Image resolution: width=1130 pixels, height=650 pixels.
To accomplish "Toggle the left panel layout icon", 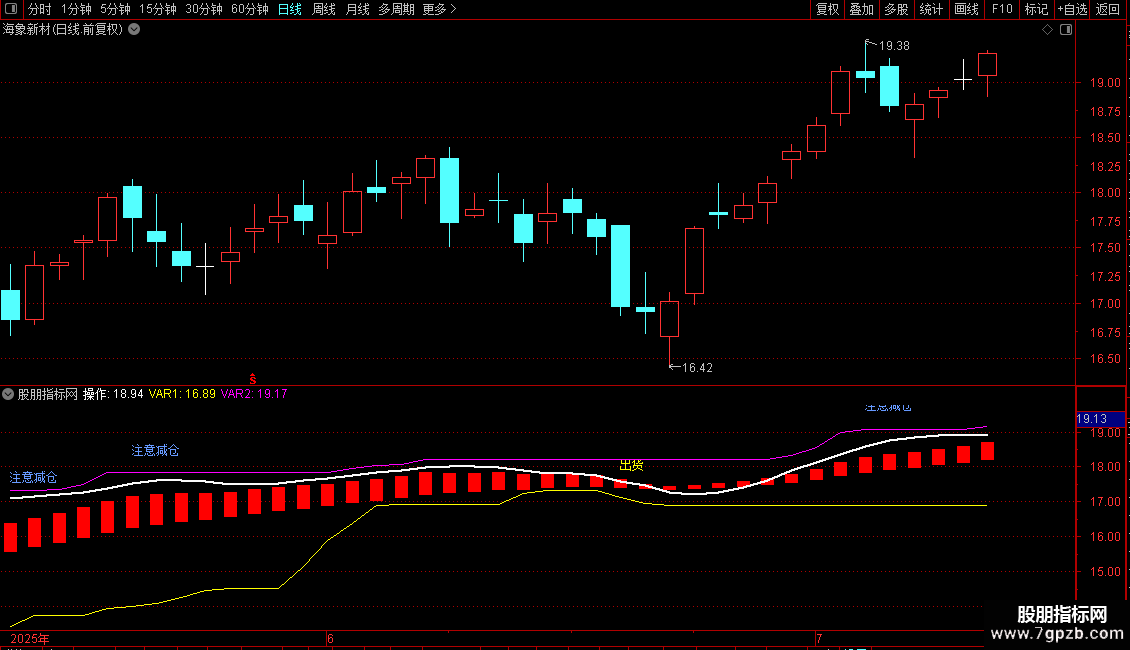I will 11,9.
